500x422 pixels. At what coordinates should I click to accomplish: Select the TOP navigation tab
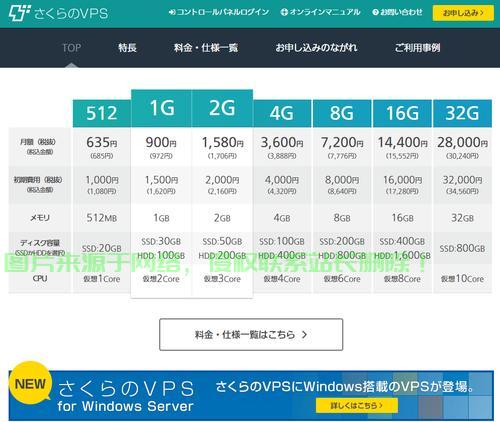72,48
